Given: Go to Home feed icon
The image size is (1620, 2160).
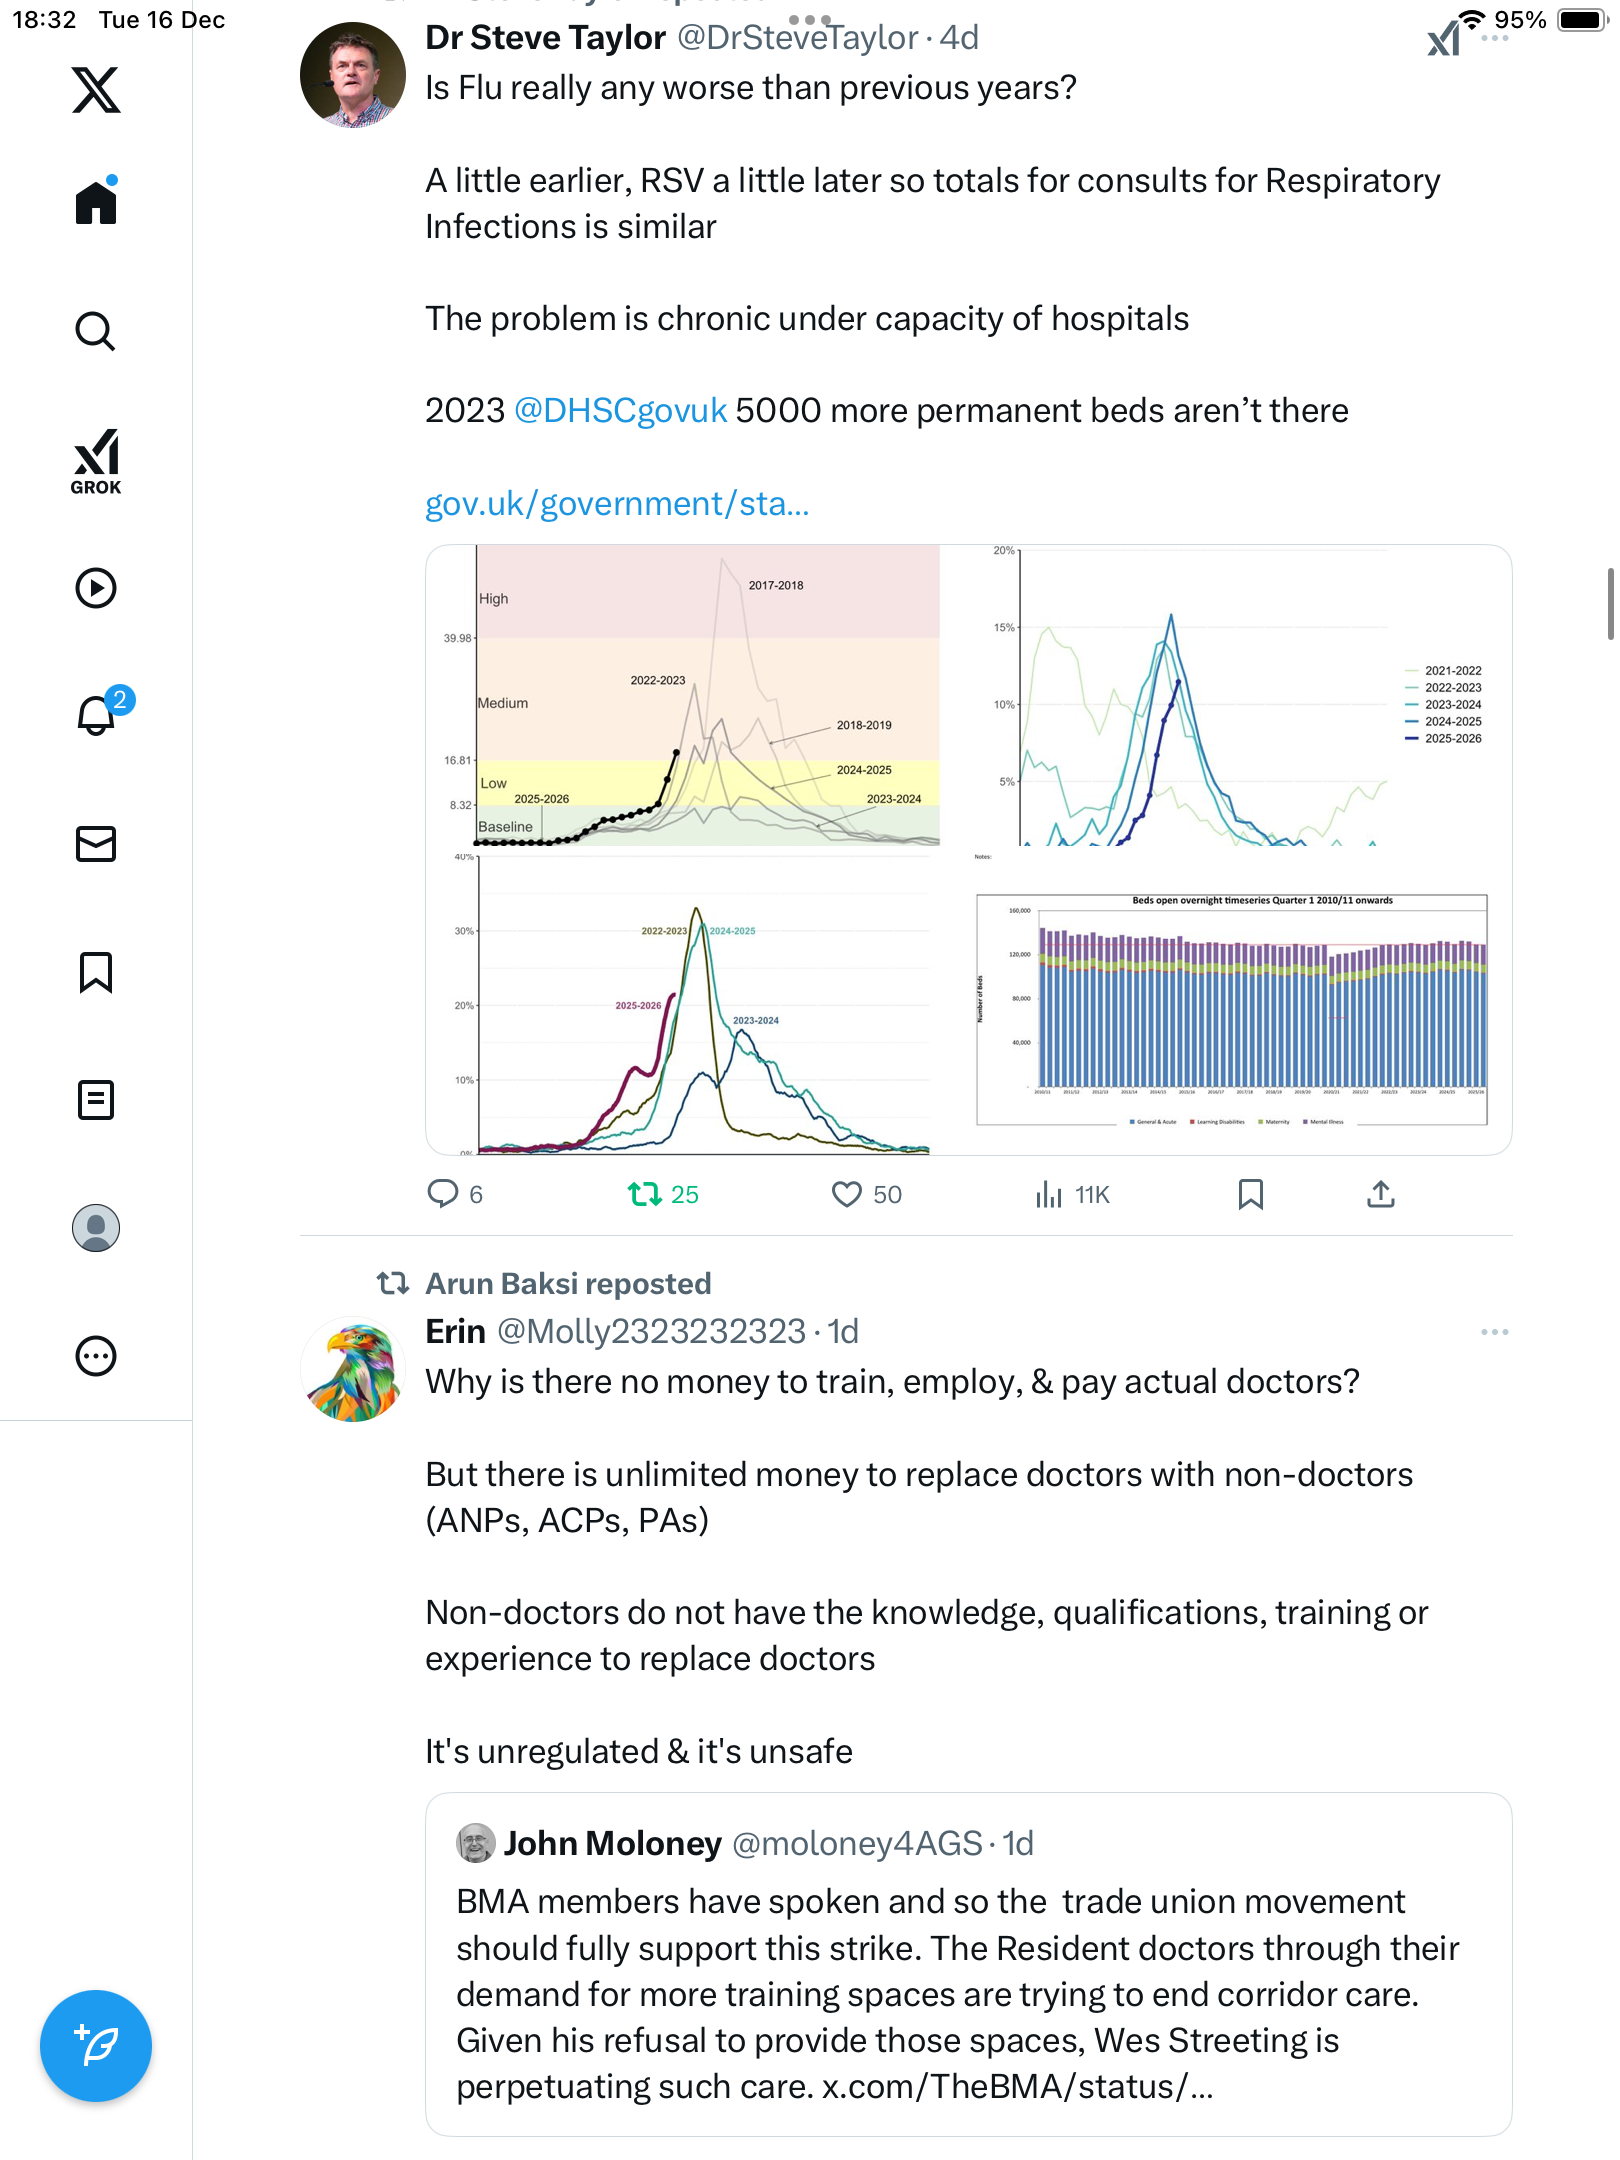Looking at the screenshot, I should pos(96,203).
